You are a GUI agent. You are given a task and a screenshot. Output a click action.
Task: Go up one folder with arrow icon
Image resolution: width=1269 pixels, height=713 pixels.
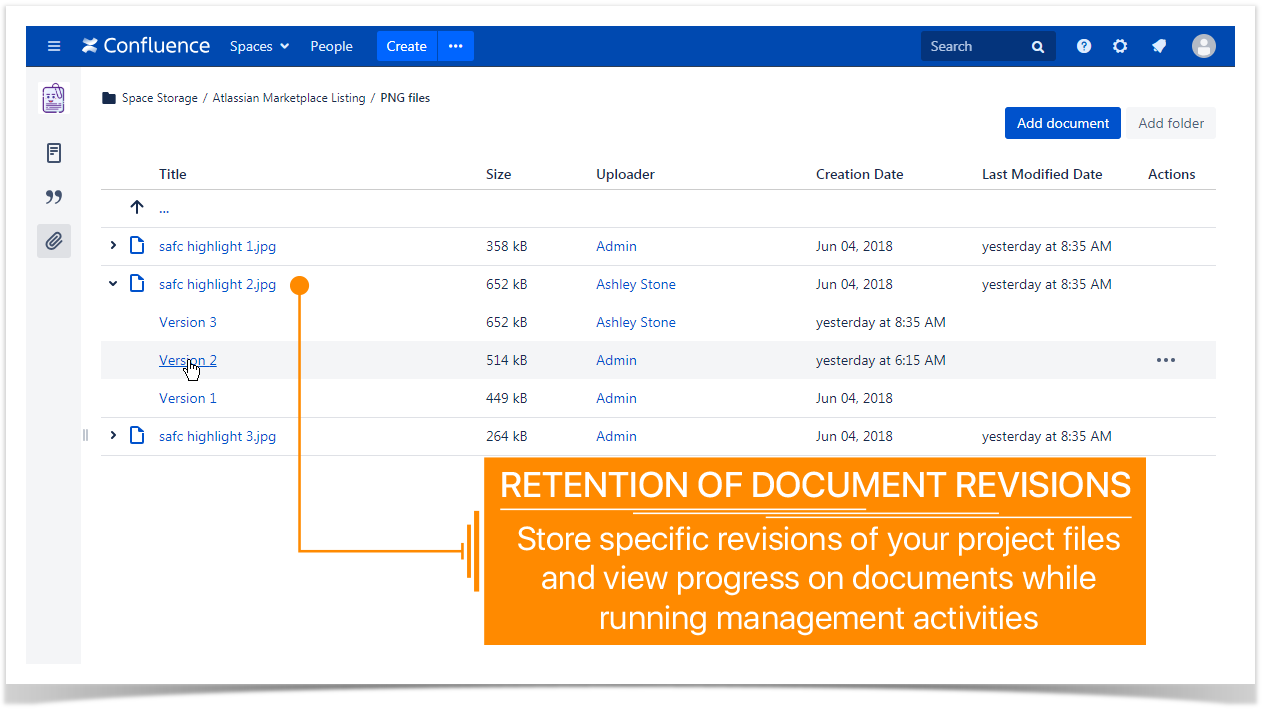click(137, 208)
